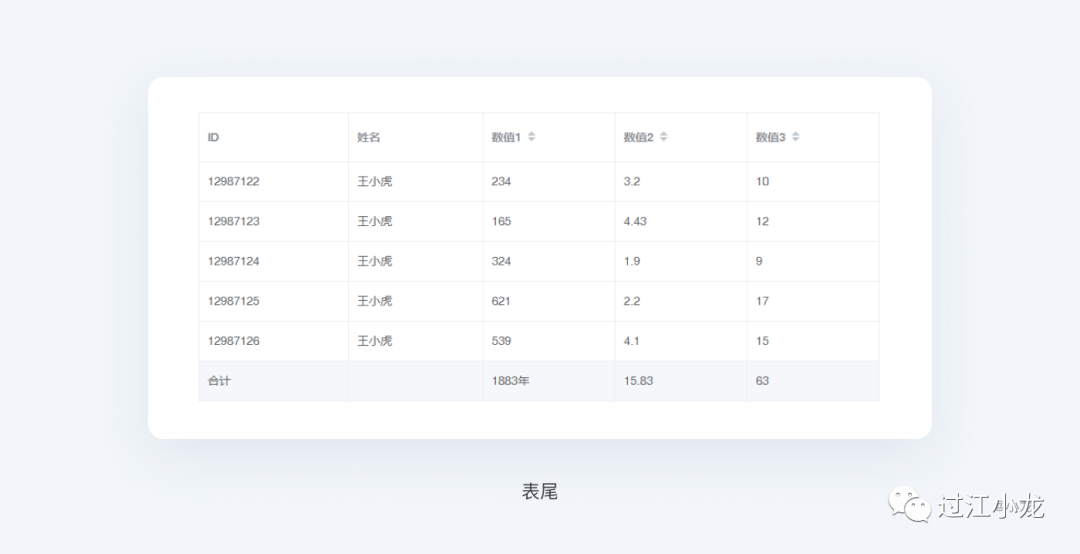Click the value 234 in 数值1
The image size is (1080, 554).
[501, 181]
